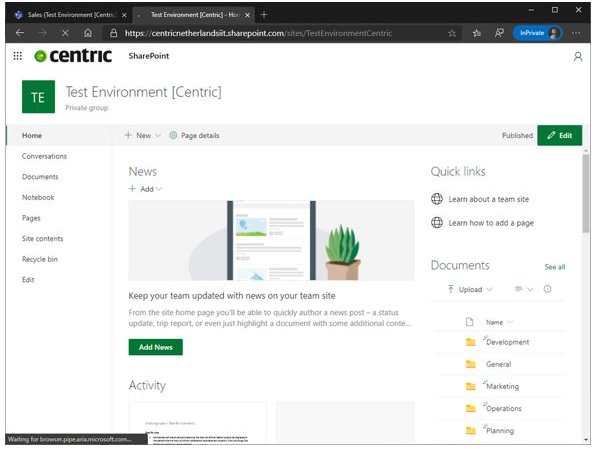Screen dimensions: 597x449
Task: Click the globe icon for Learn about a team site
Action: 437,199
